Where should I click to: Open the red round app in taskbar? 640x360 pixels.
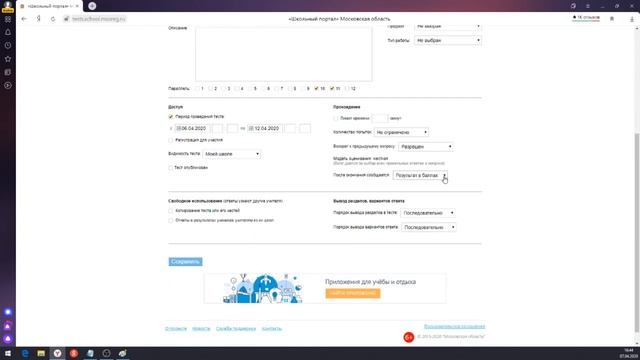coord(74,353)
